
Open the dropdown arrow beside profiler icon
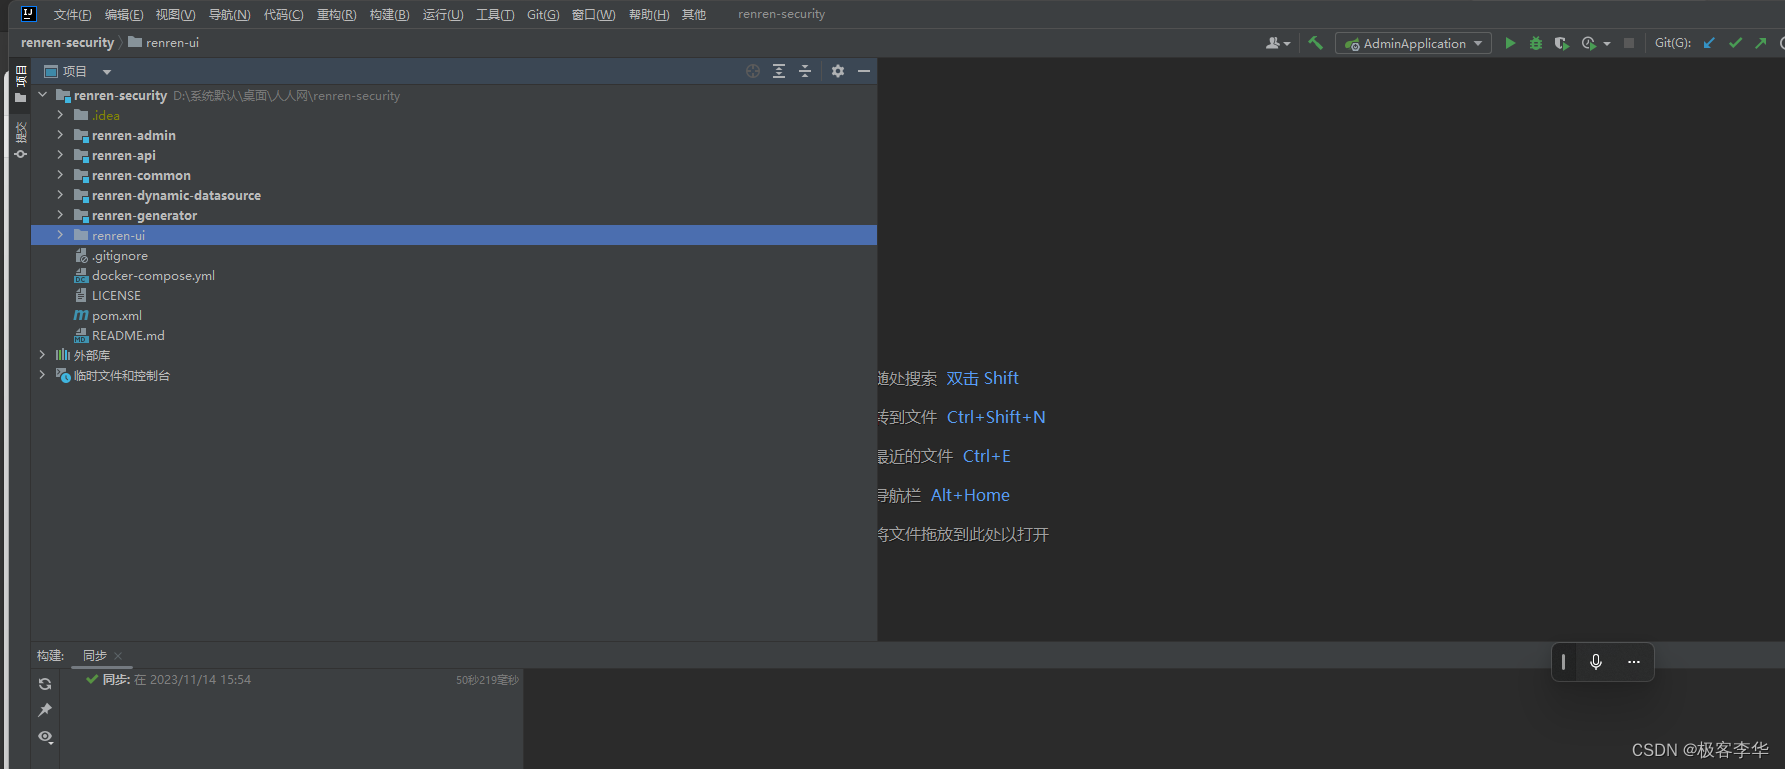click(1607, 43)
